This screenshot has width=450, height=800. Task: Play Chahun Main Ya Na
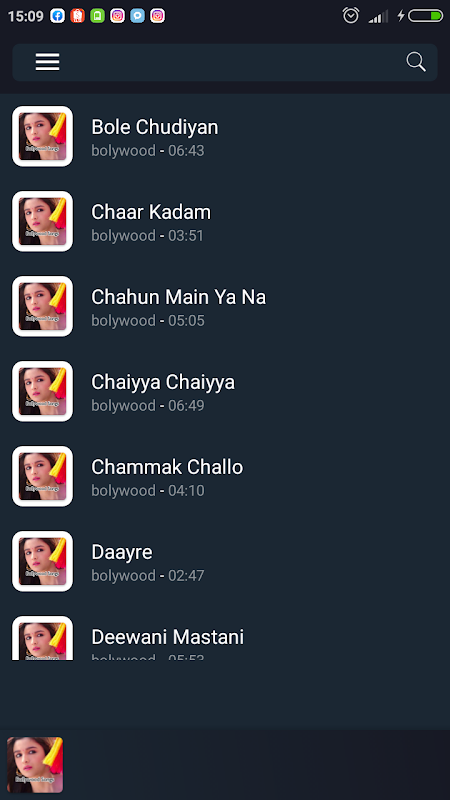pyautogui.click(x=225, y=306)
